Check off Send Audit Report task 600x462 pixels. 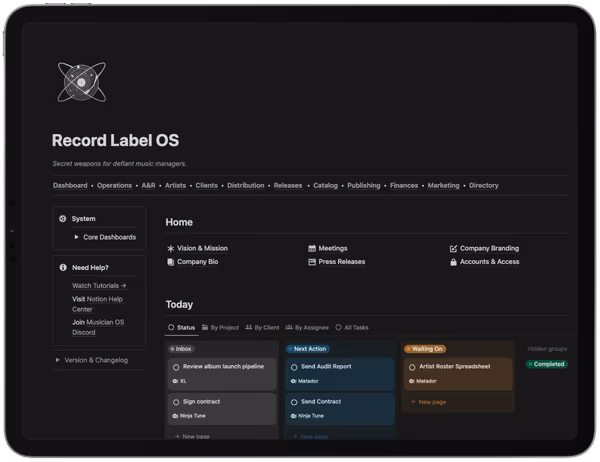[294, 367]
